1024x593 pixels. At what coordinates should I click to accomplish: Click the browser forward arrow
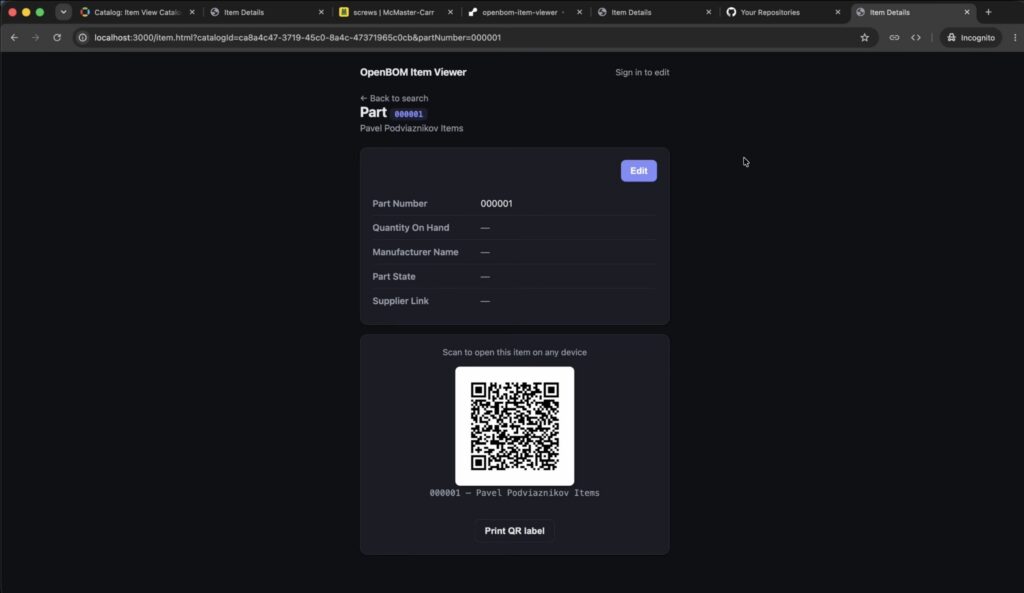[35, 38]
